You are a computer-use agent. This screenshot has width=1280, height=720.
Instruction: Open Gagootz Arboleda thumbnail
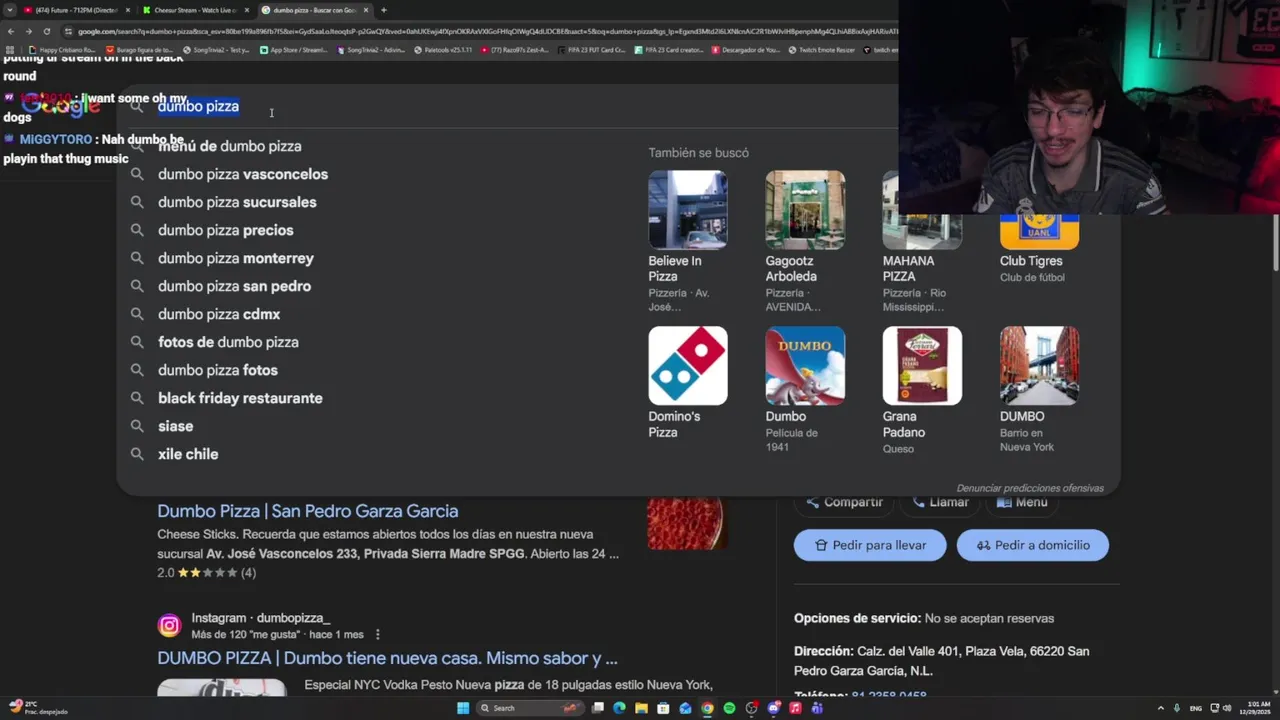[x=805, y=210]
